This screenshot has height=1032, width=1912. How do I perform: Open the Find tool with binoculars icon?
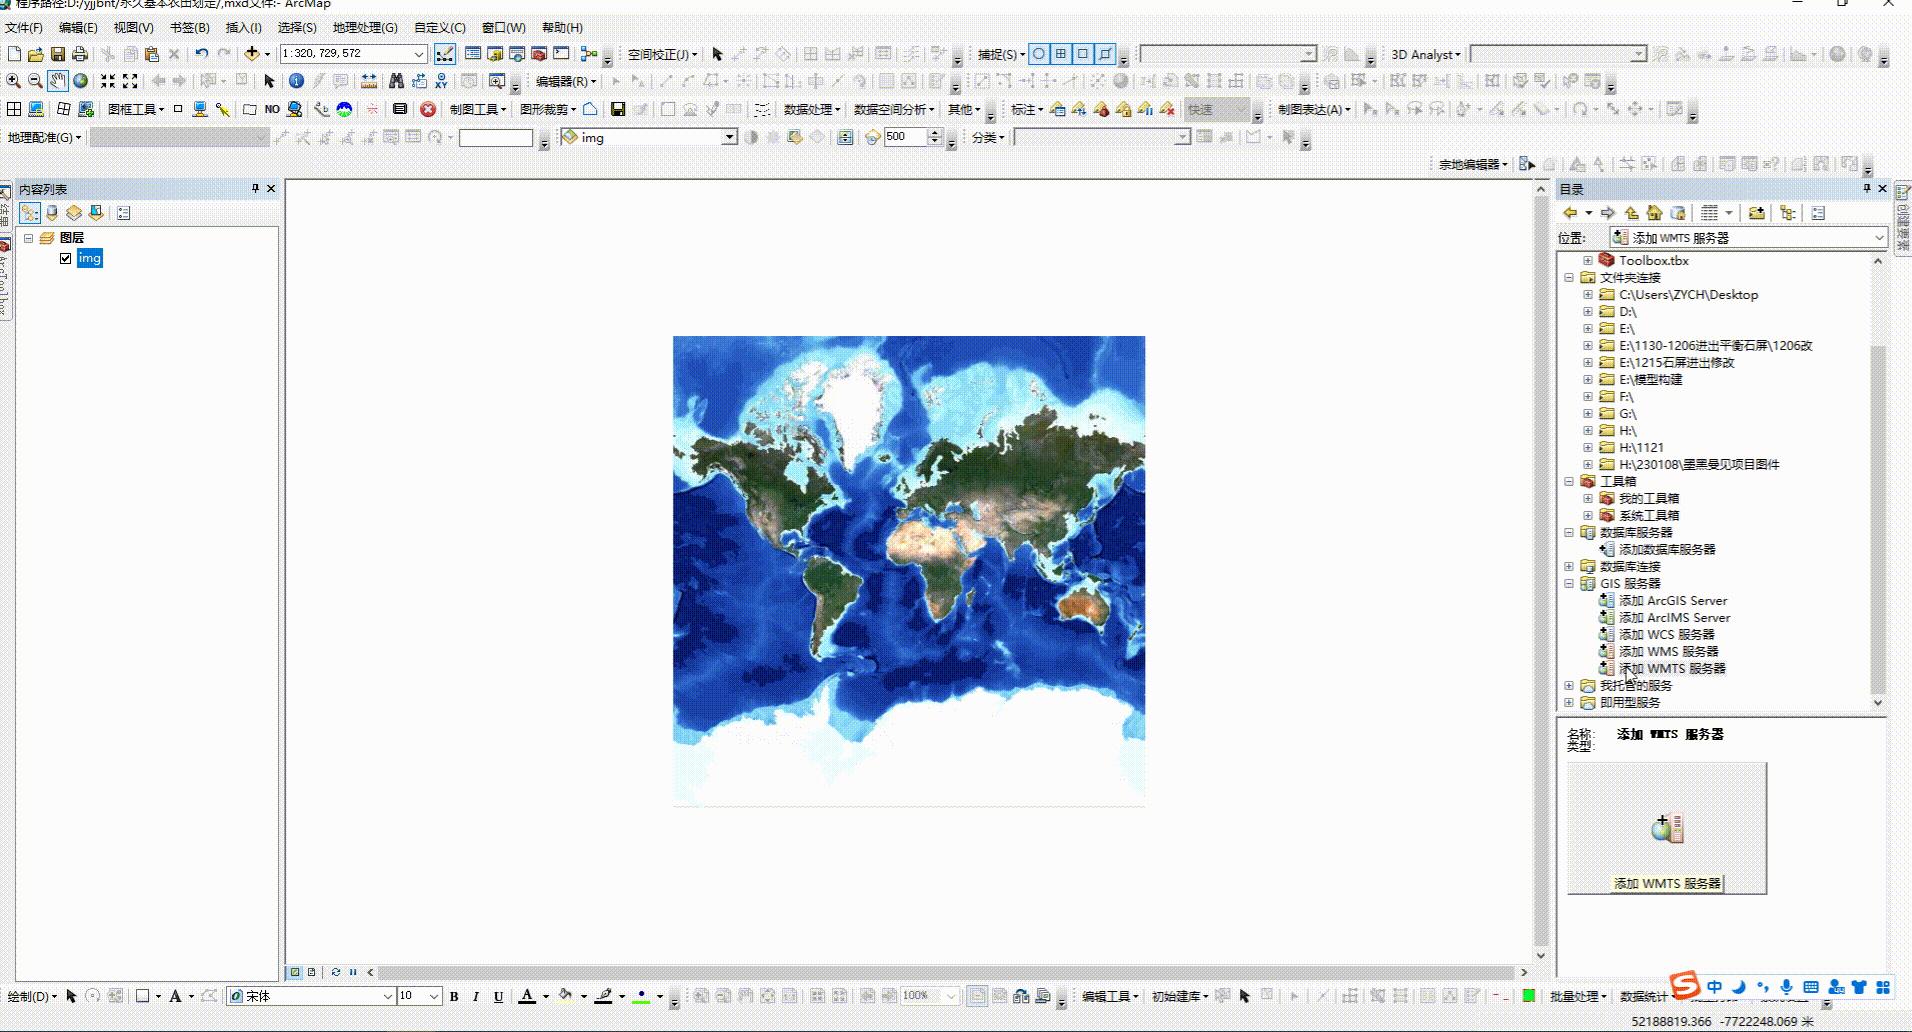pyautogui.click(x=397, y=82)
